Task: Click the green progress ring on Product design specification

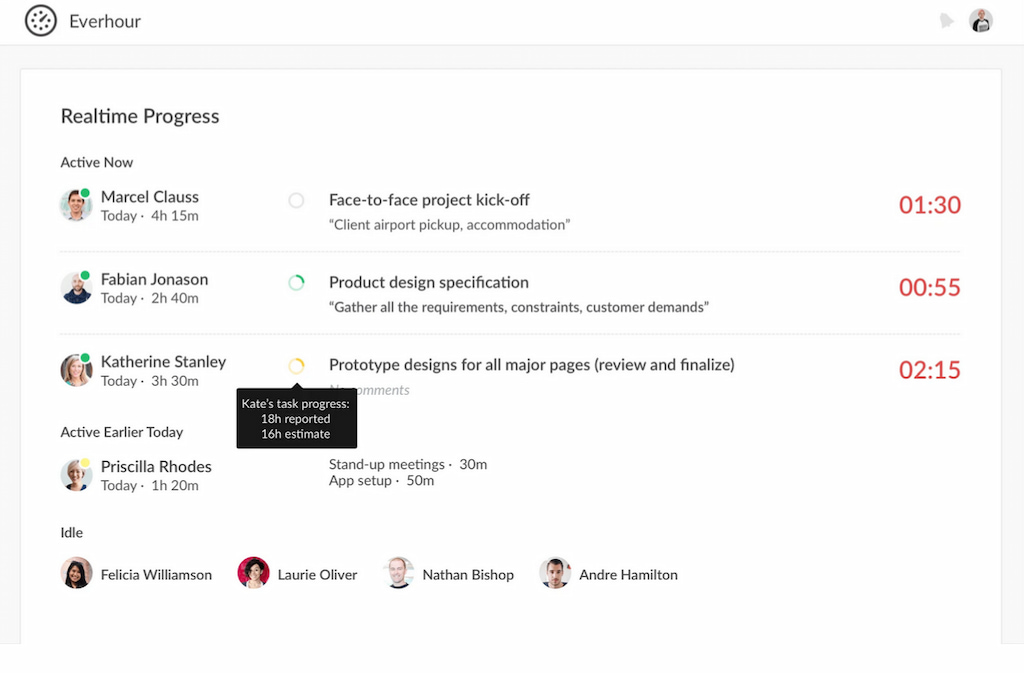Action: tap(296, 283)
